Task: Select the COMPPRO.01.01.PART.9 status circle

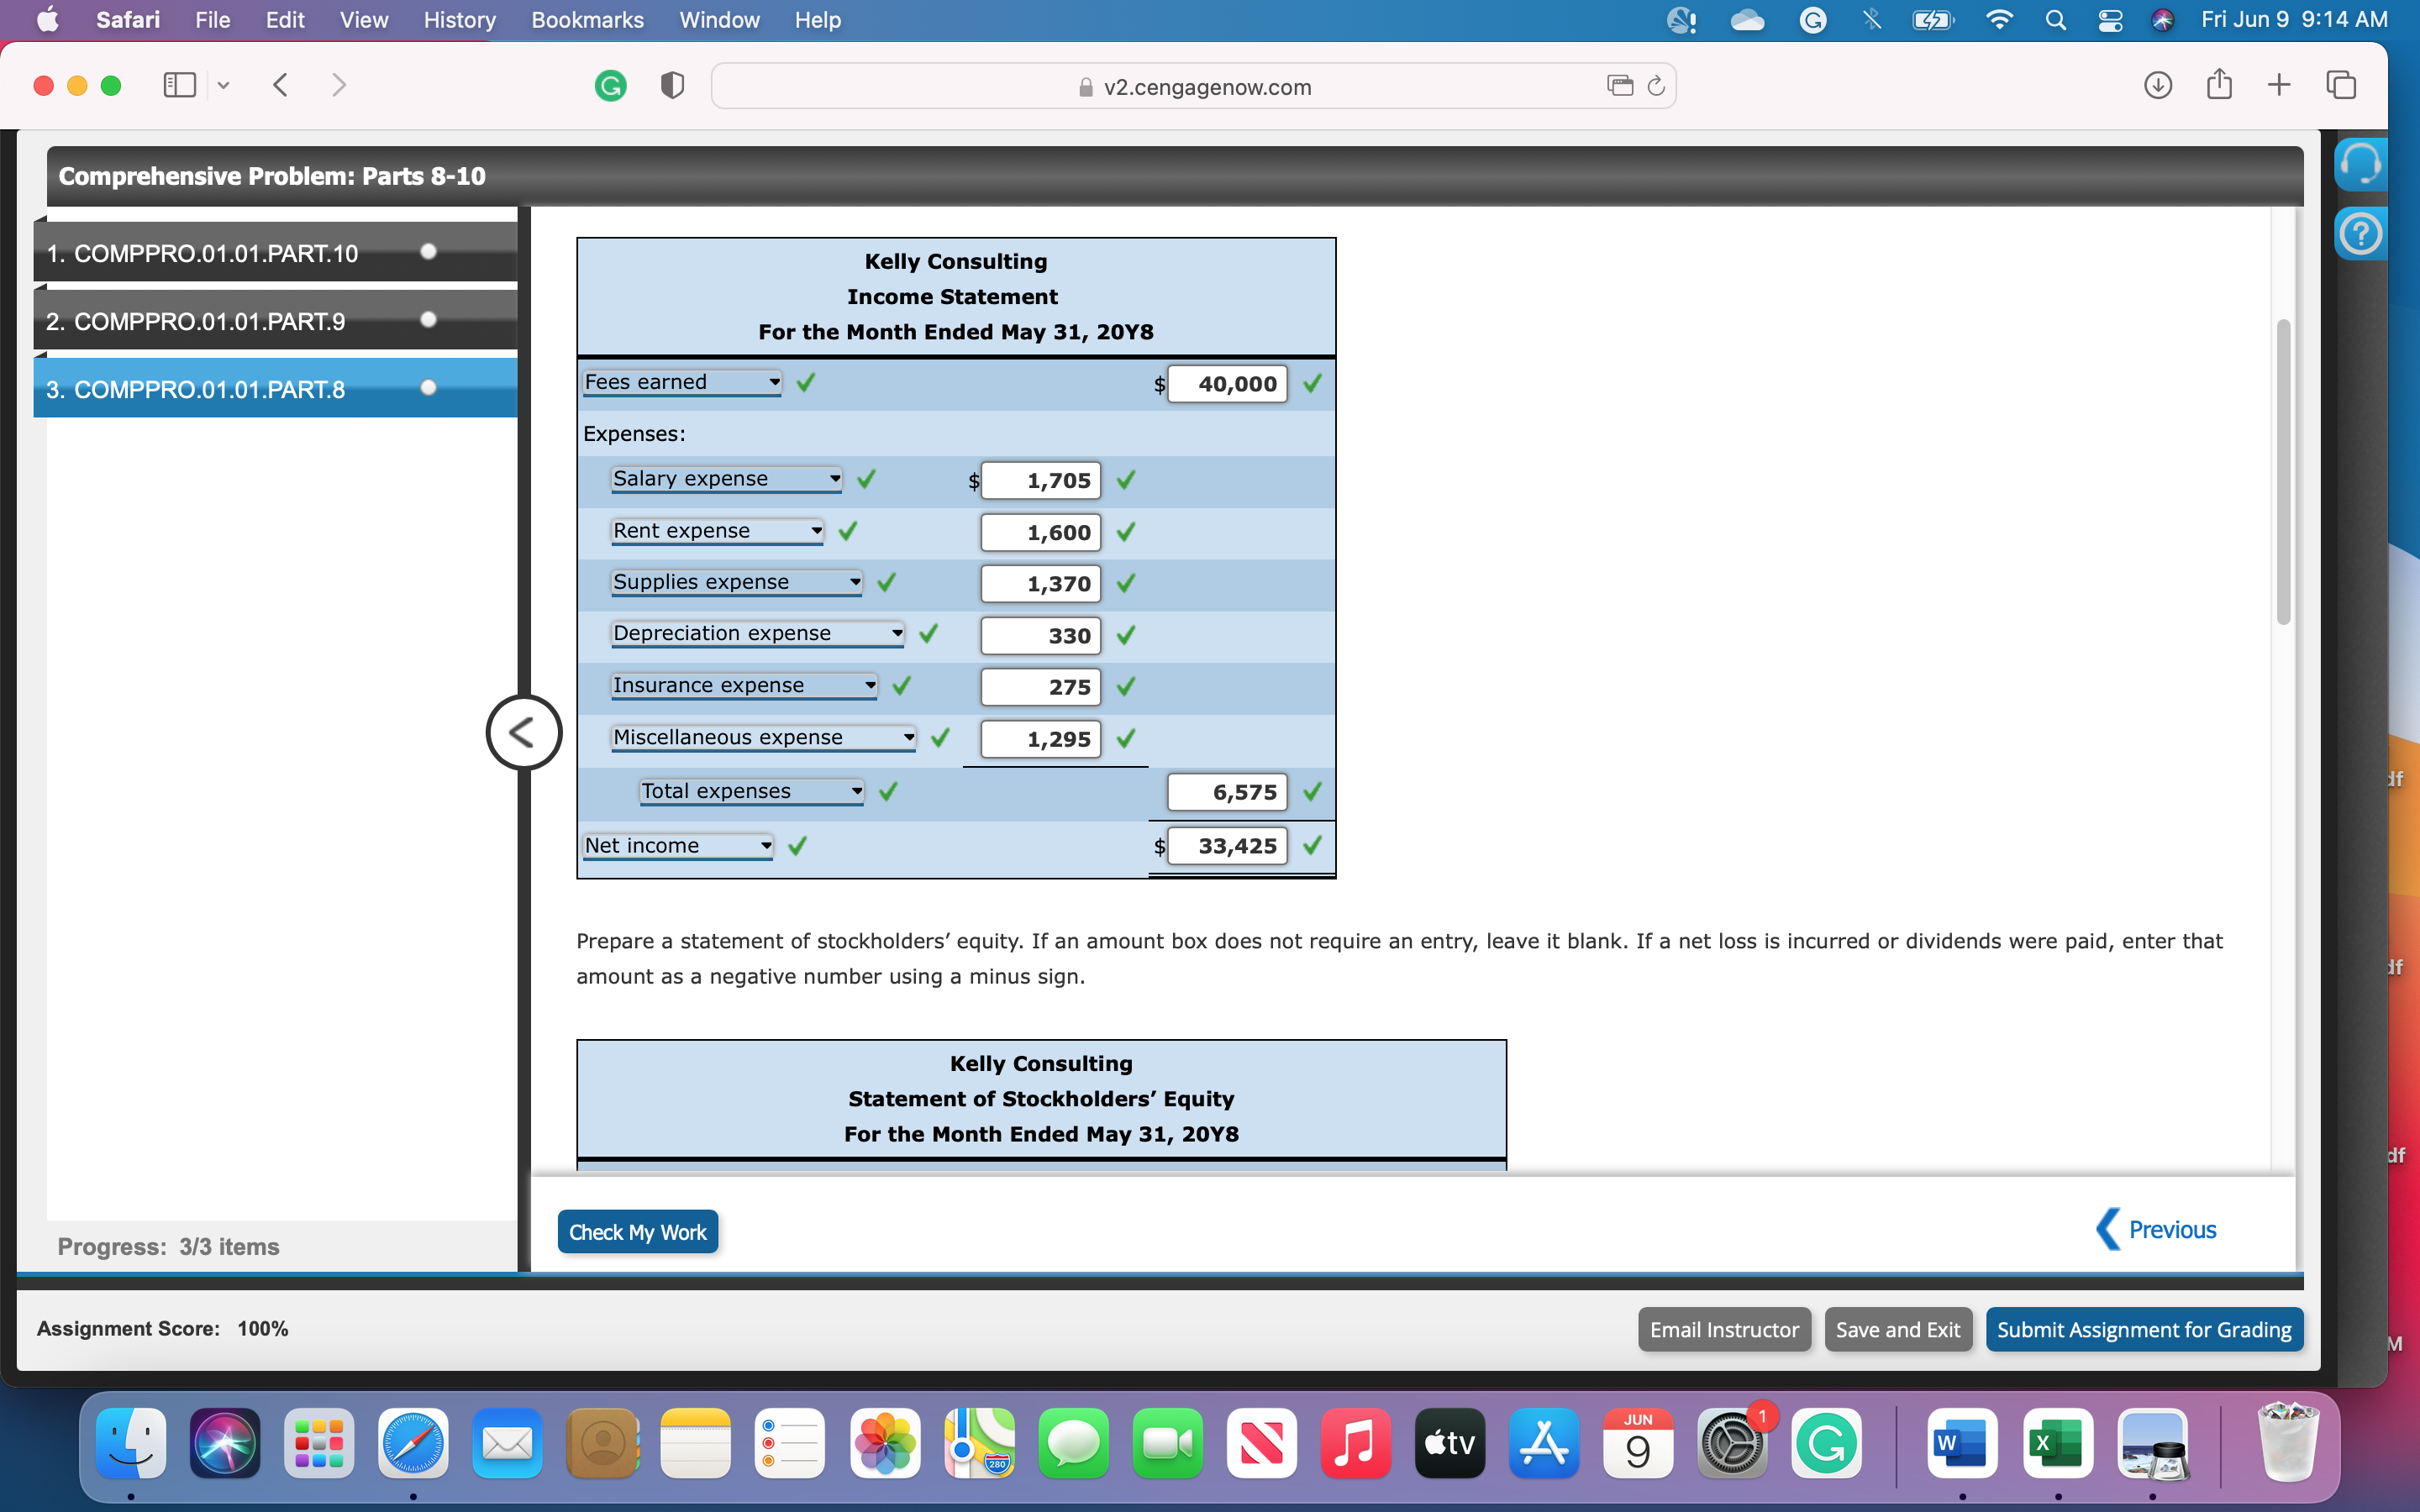Action: pyautogui.click(x=429, y=320)
